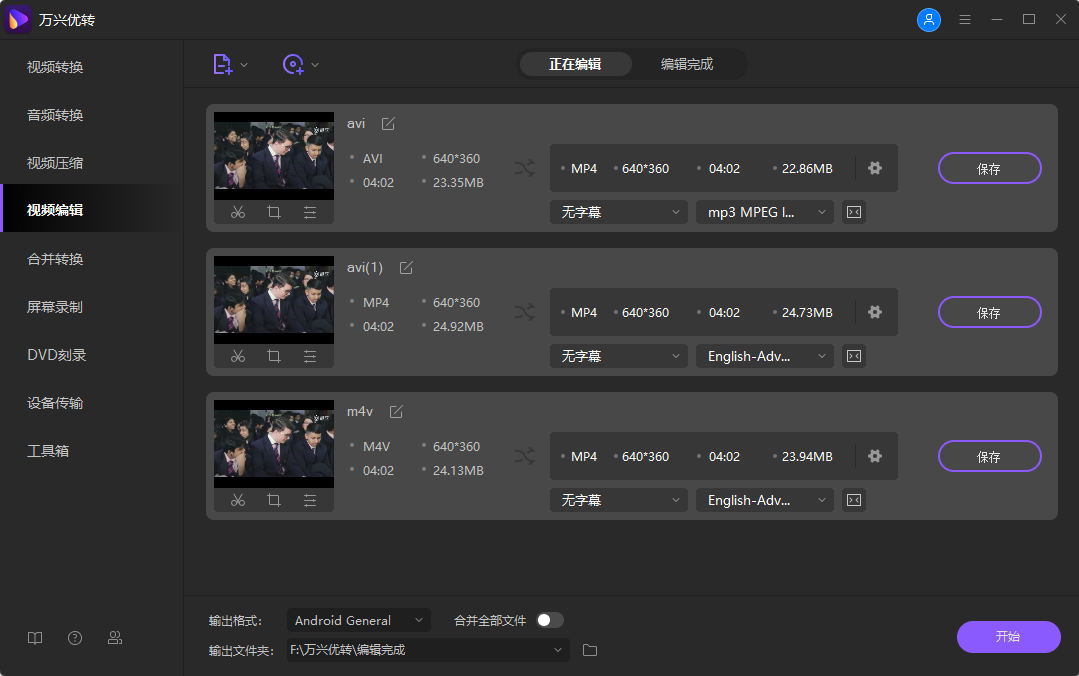Screen dimensions: 1079x676
Task: Expand the 无字幕 subtitle dropdown for avi
Action: (x=618, y=212)
